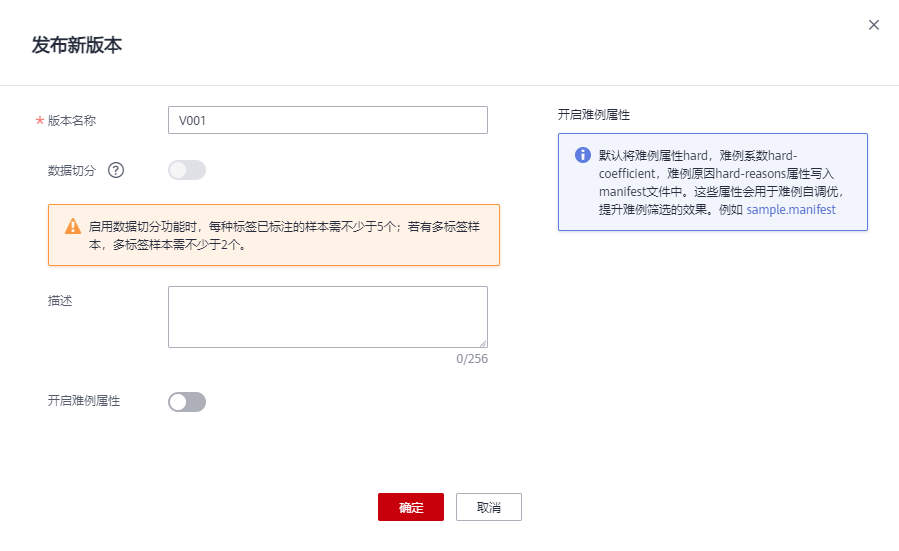Click the 描述 field label
Viewport: 899px width, 551px height.
[x=60, y=301]
